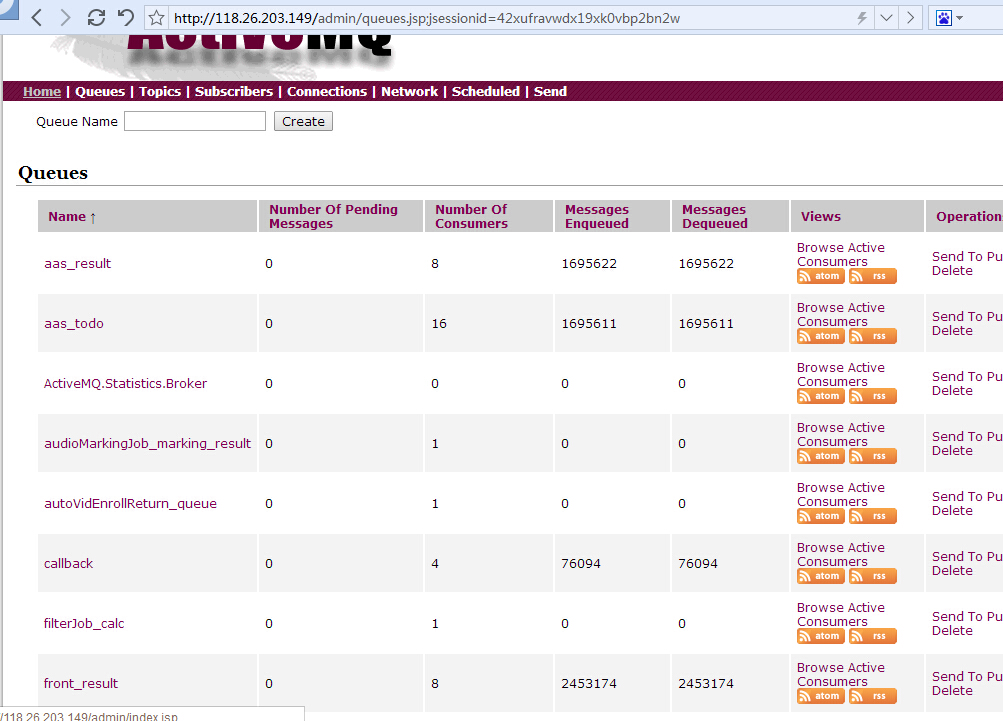Sort by Messages Dequeued header
Image resolution: width=1003 pixels, height=721 pixels.
[x=715, y=216]
